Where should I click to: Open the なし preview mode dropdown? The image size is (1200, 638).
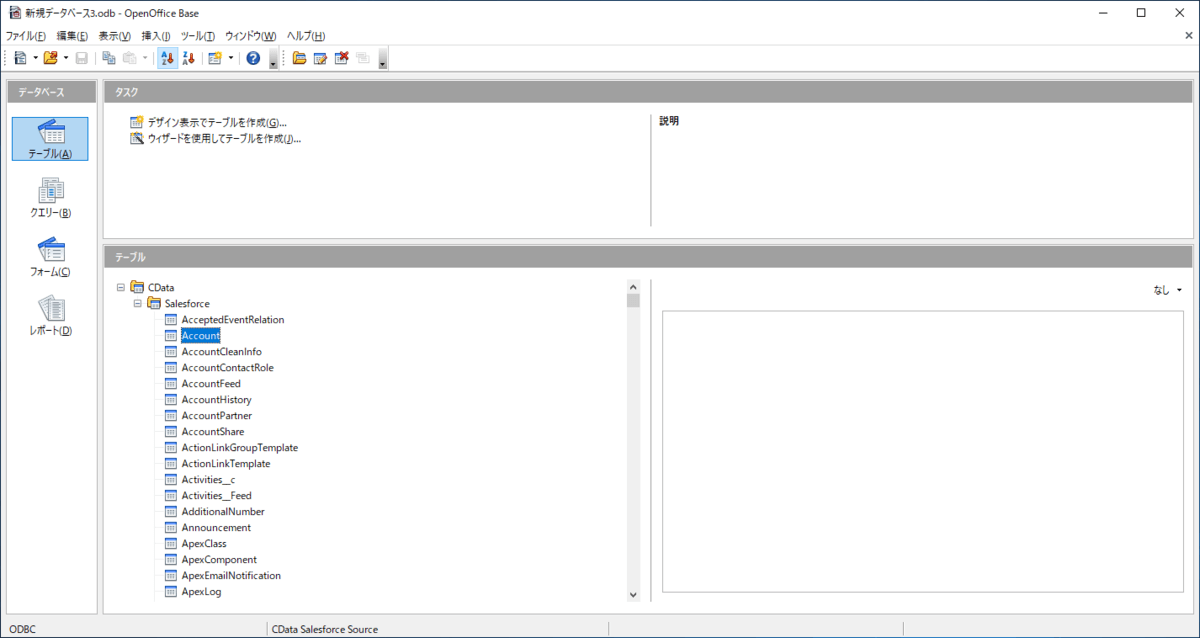click(1167, 290)
